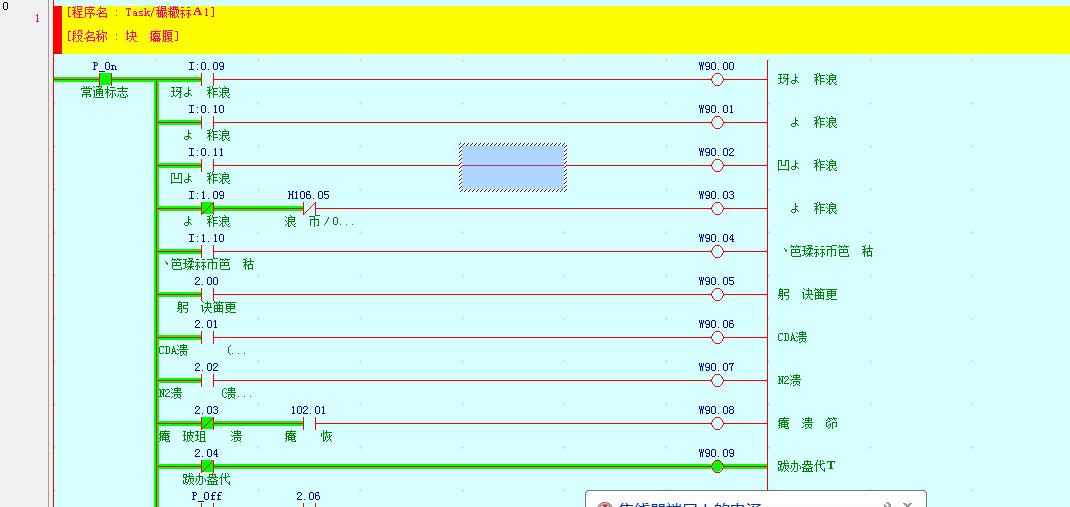Click the H106.05 normally closed contact
This screenshot has width=1070, height=507.
point(309,208)
